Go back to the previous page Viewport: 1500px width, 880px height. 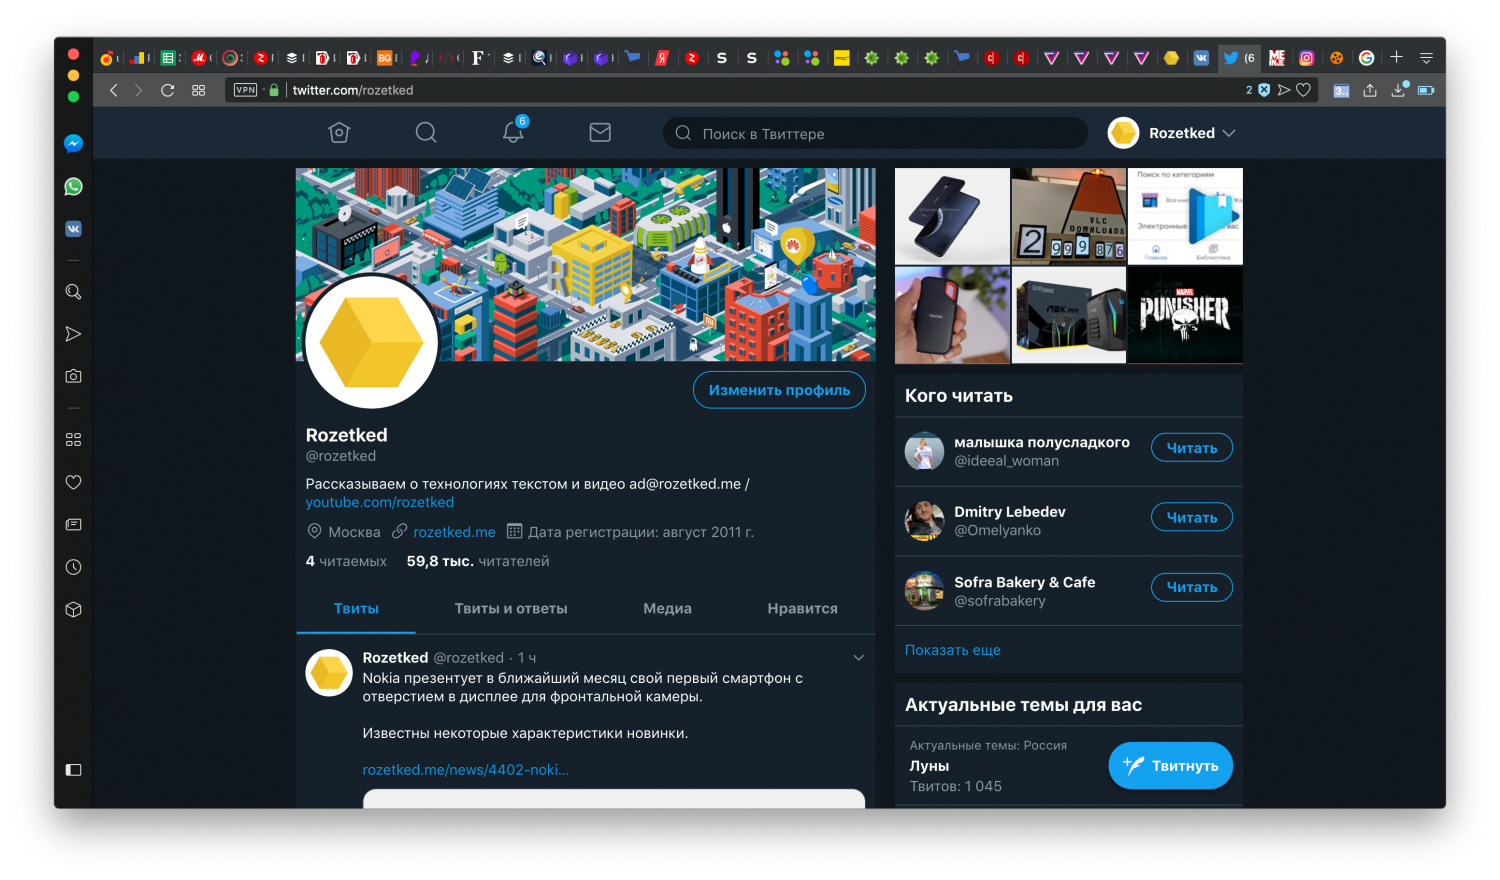click(114, 90)
